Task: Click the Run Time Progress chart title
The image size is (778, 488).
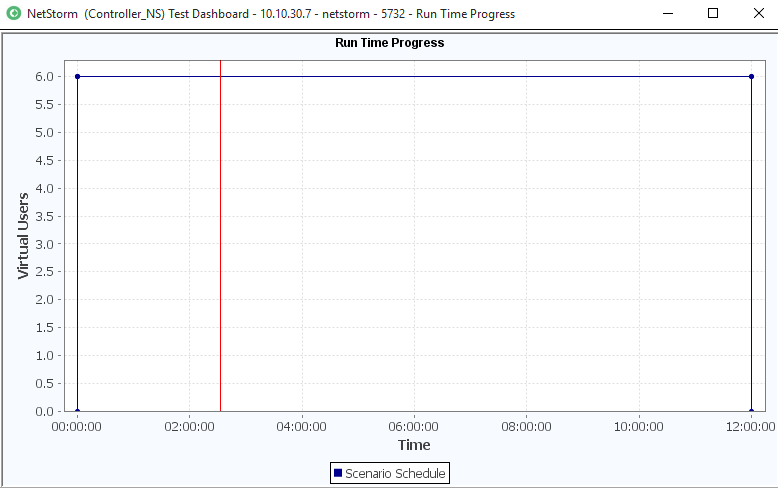Action: (389, 43)
